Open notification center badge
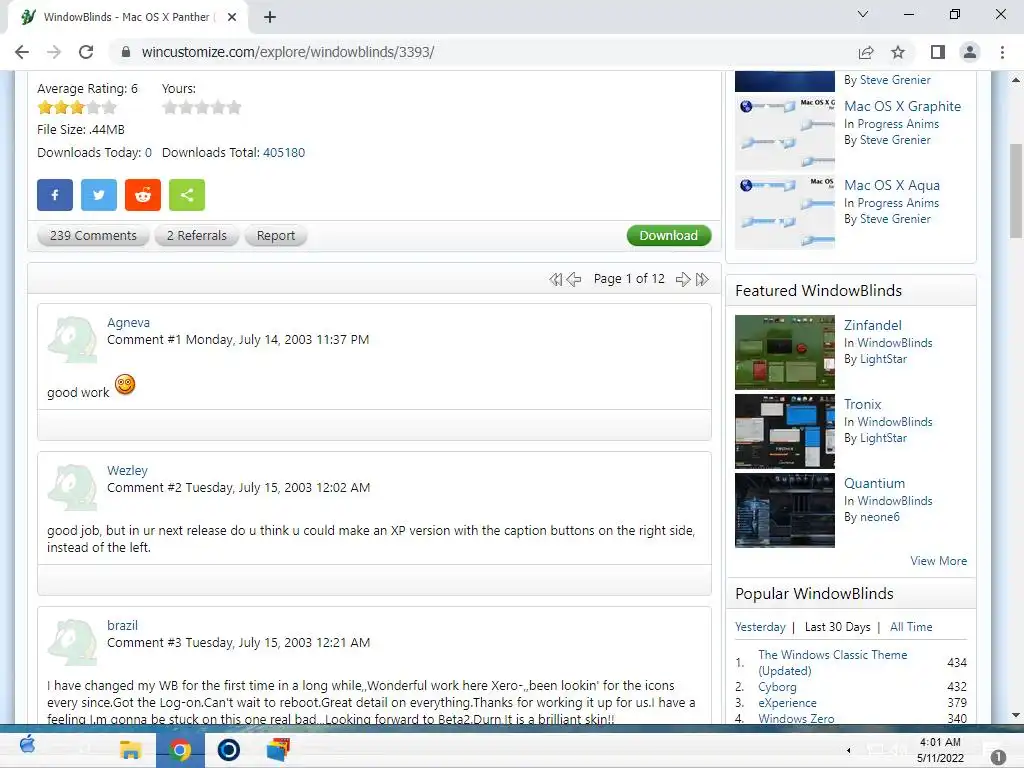 point(998,757)
